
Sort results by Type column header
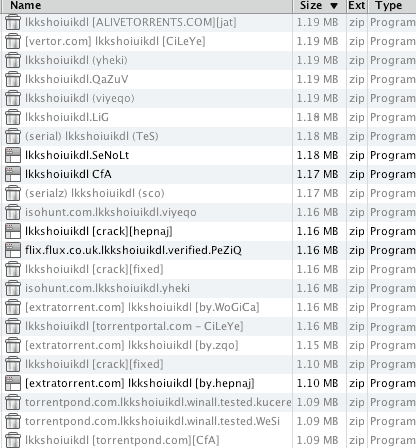click(x=392, y=6)
